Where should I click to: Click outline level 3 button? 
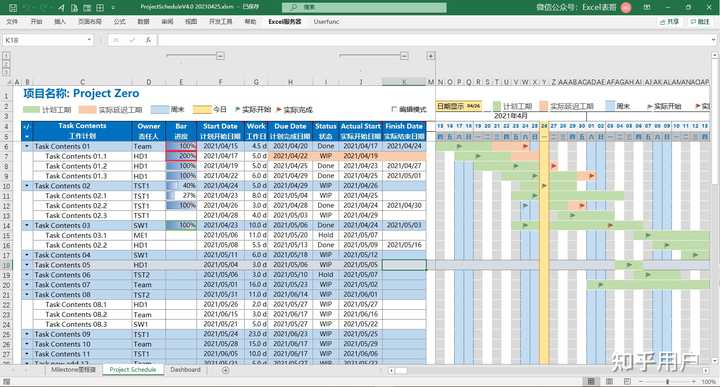pos(6,72)
